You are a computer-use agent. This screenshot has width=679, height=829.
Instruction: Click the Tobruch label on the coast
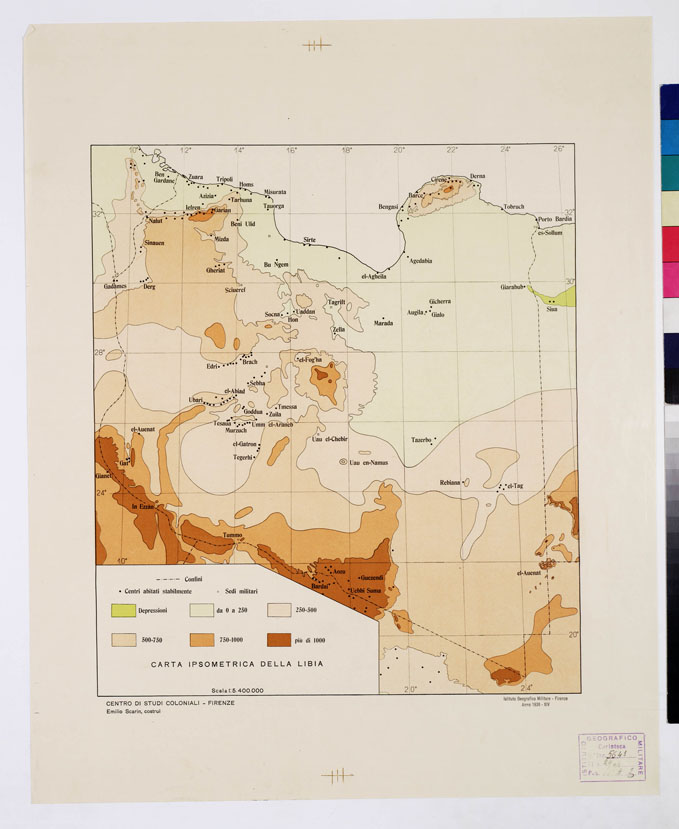(x=514, y=207)
